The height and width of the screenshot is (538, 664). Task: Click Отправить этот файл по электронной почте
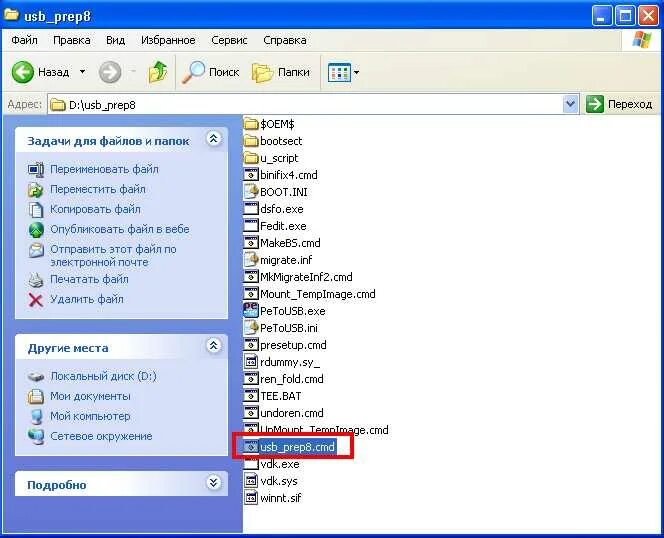coord(113,255)
